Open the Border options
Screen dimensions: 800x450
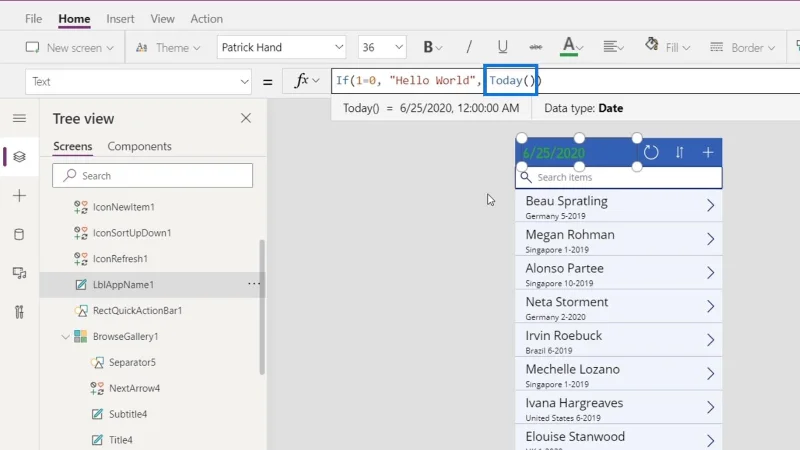tap(742, 47)
